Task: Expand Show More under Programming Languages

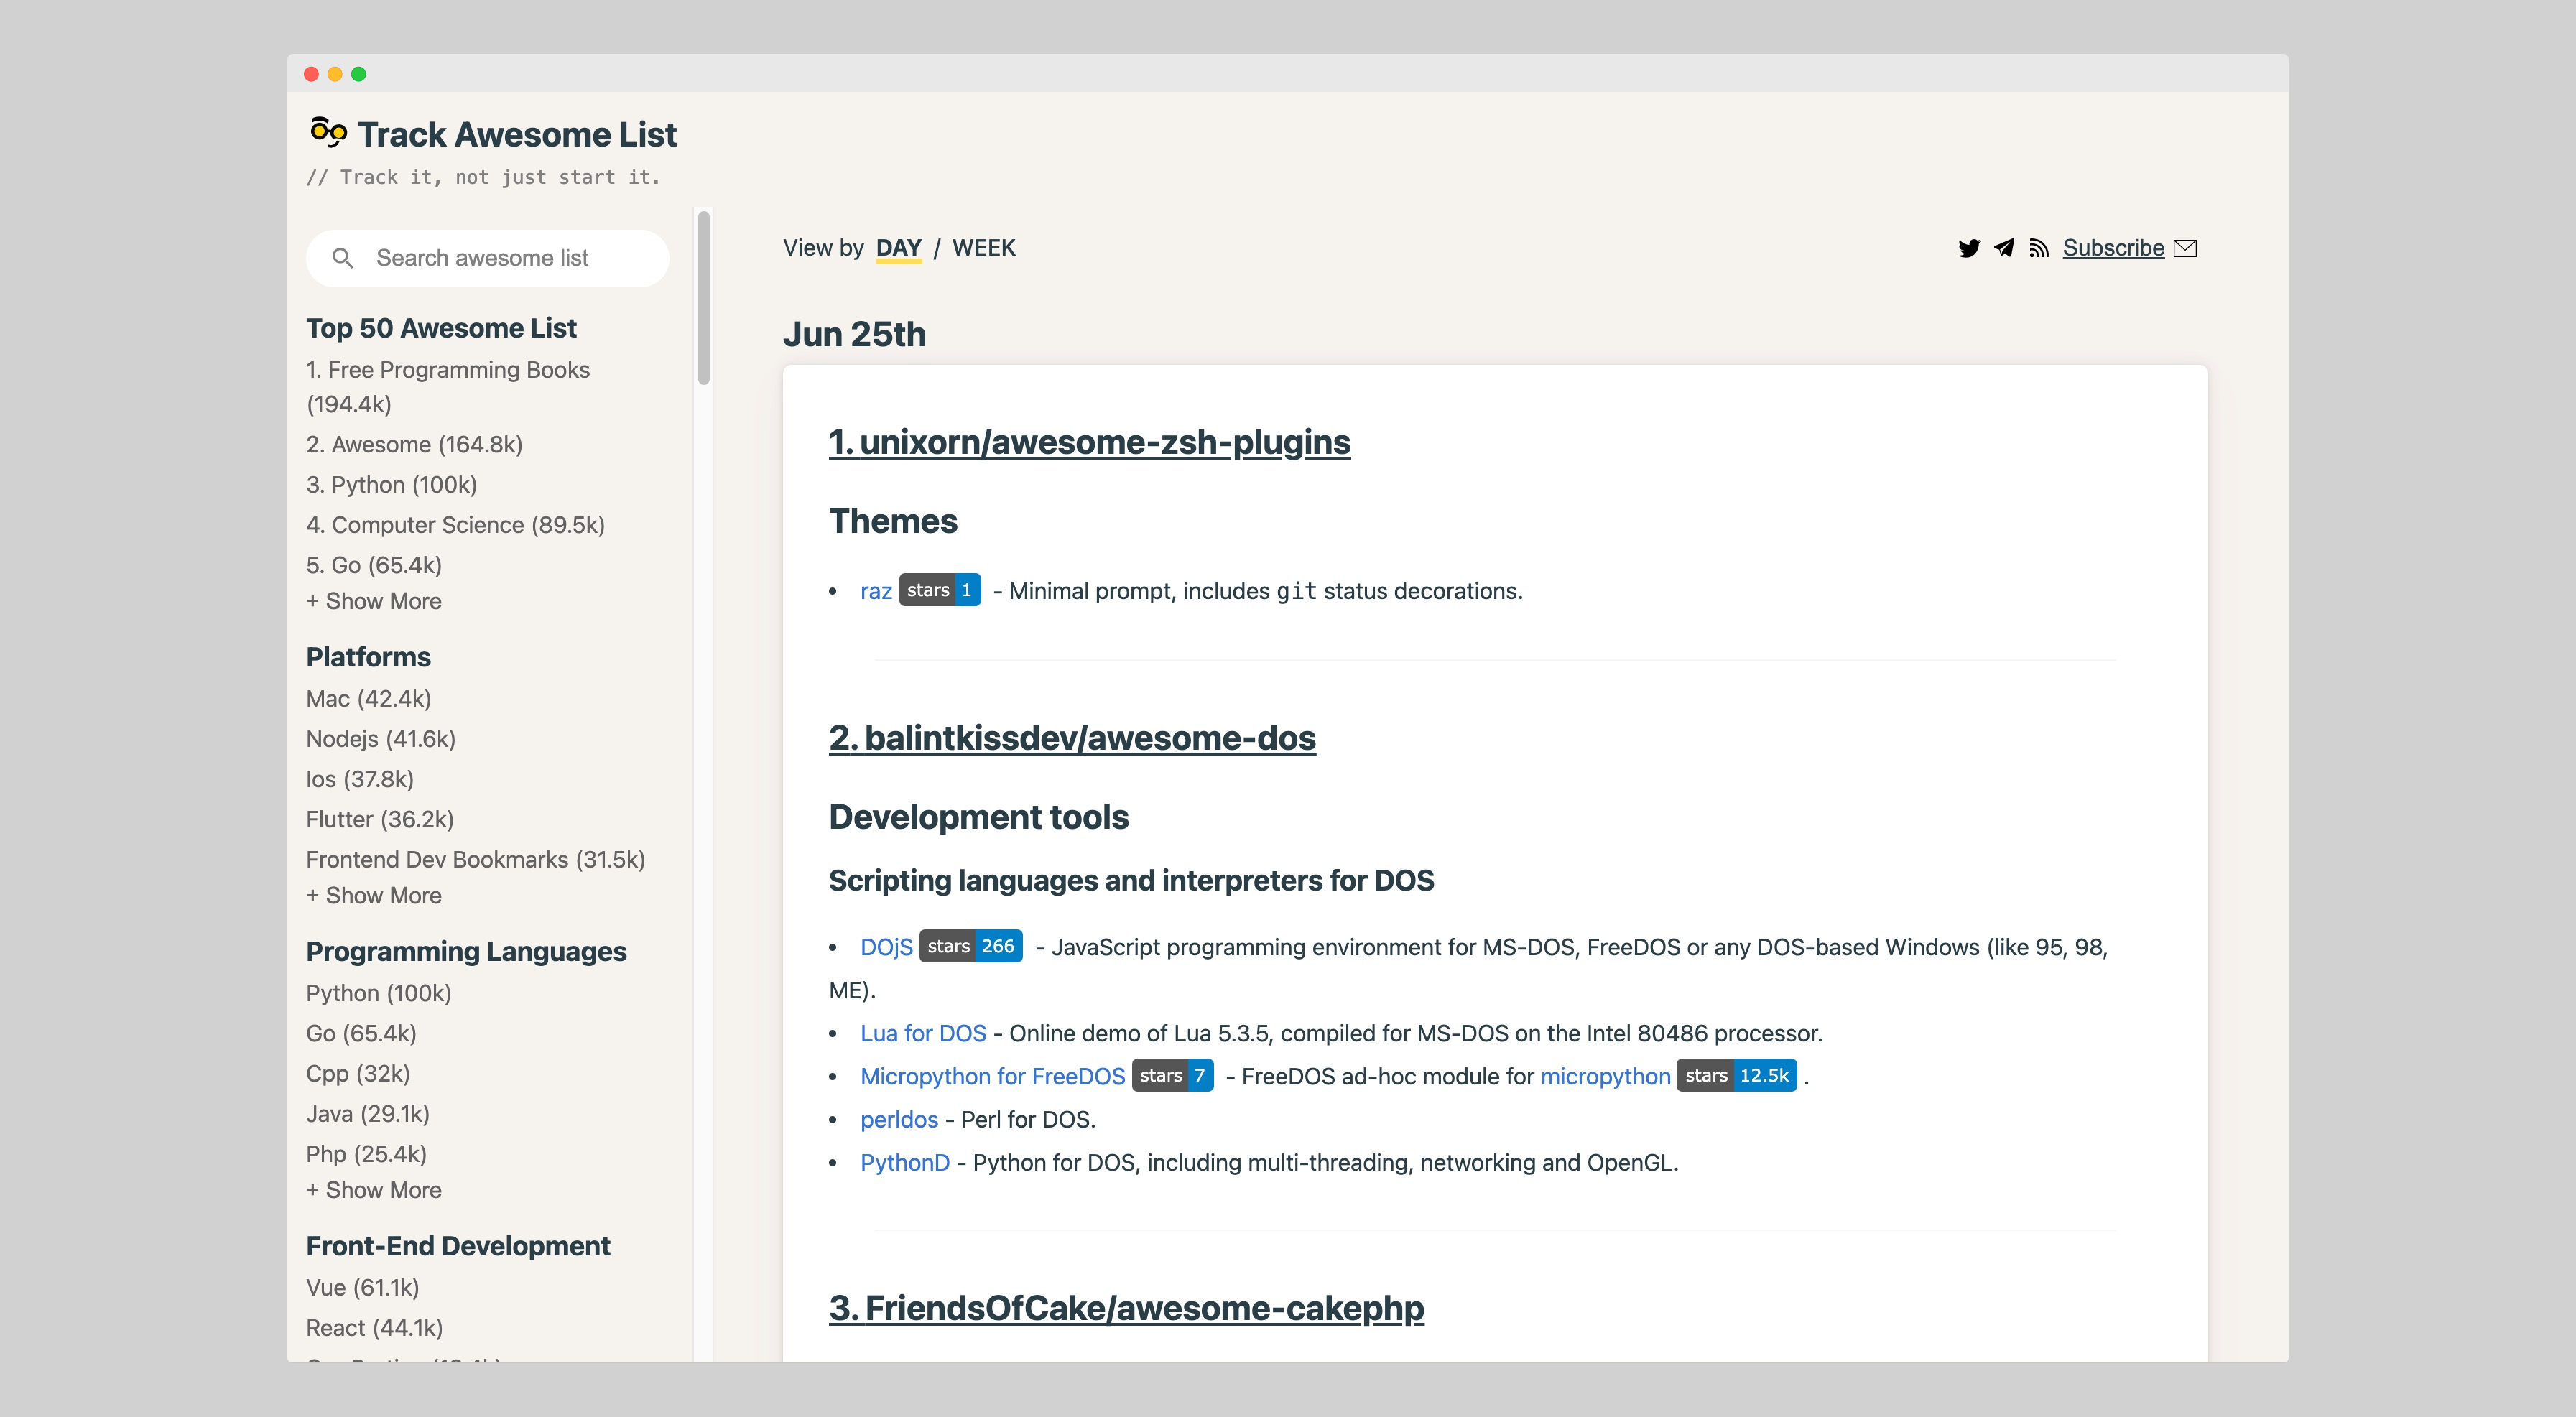Action: pos(374,1190)
